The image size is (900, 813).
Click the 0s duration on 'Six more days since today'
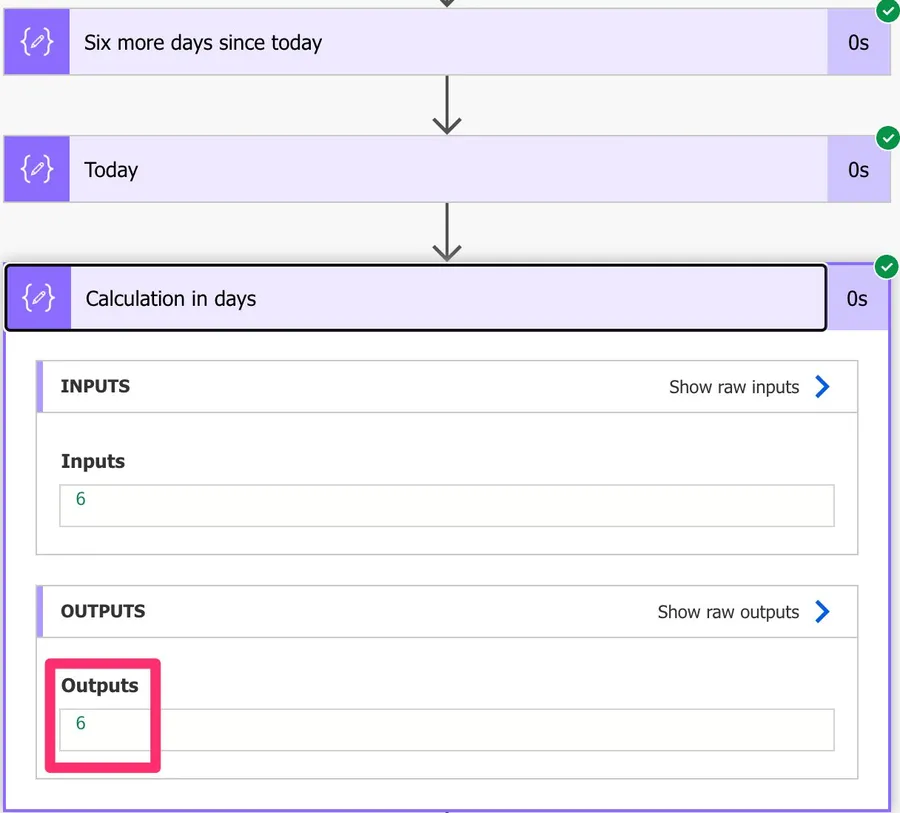coord(858,43)
